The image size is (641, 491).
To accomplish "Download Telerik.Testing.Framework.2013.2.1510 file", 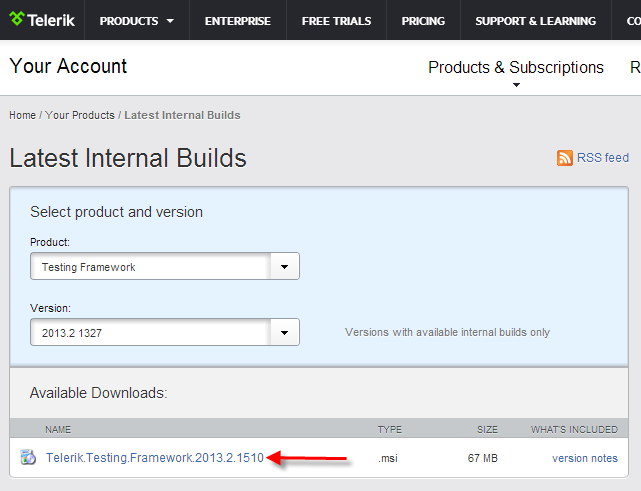I will pos(154,458).
